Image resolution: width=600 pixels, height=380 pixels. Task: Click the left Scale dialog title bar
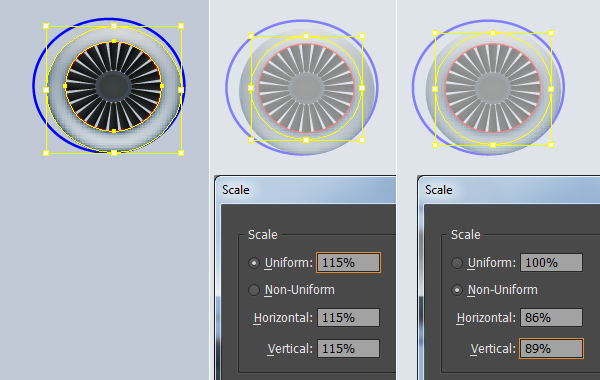[305, 190]
